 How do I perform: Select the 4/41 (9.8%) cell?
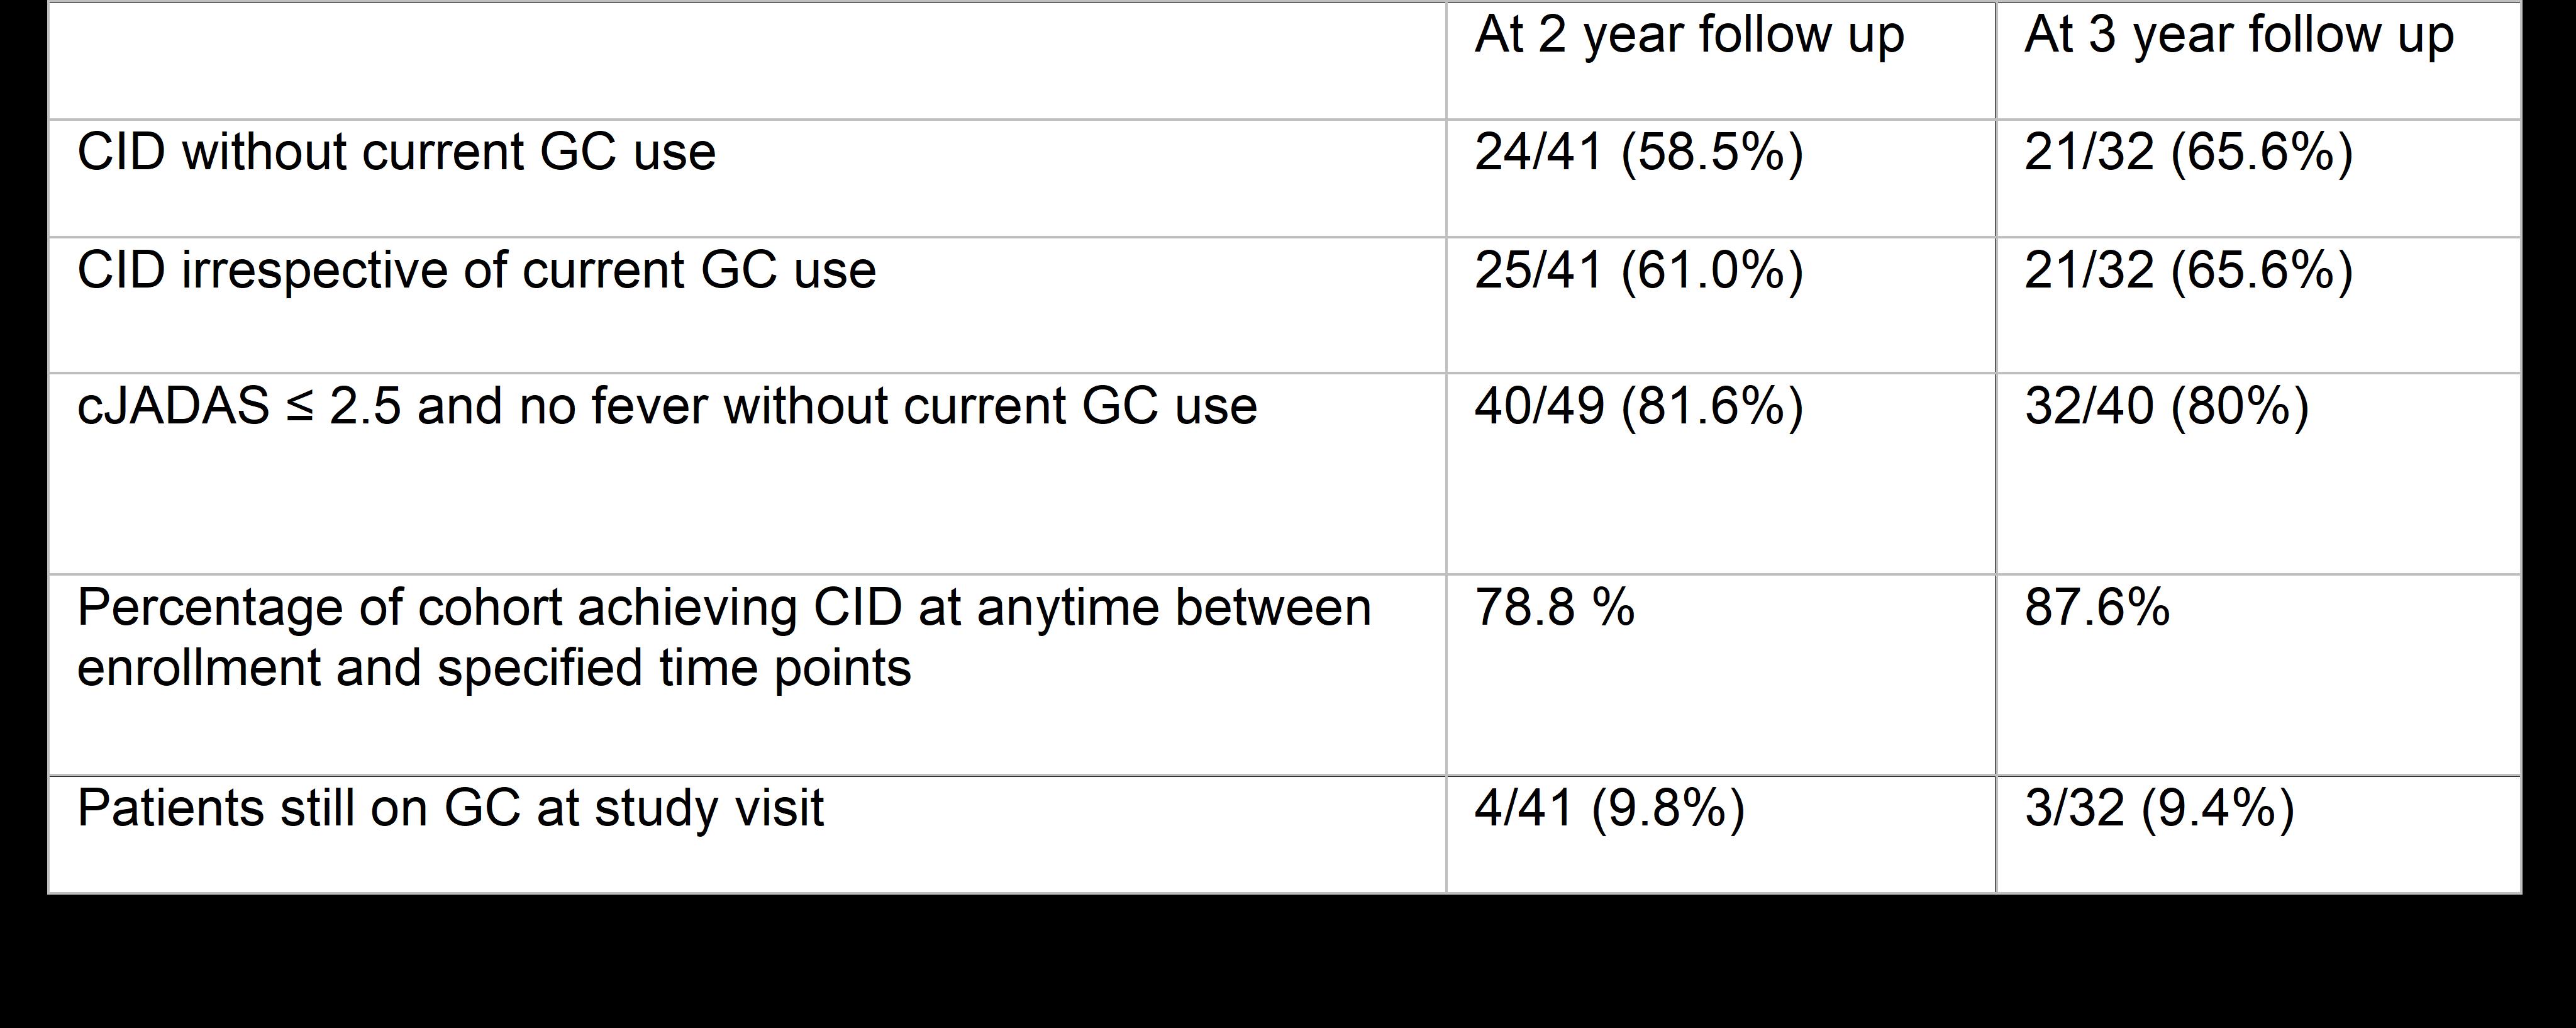click(1609, 808)
